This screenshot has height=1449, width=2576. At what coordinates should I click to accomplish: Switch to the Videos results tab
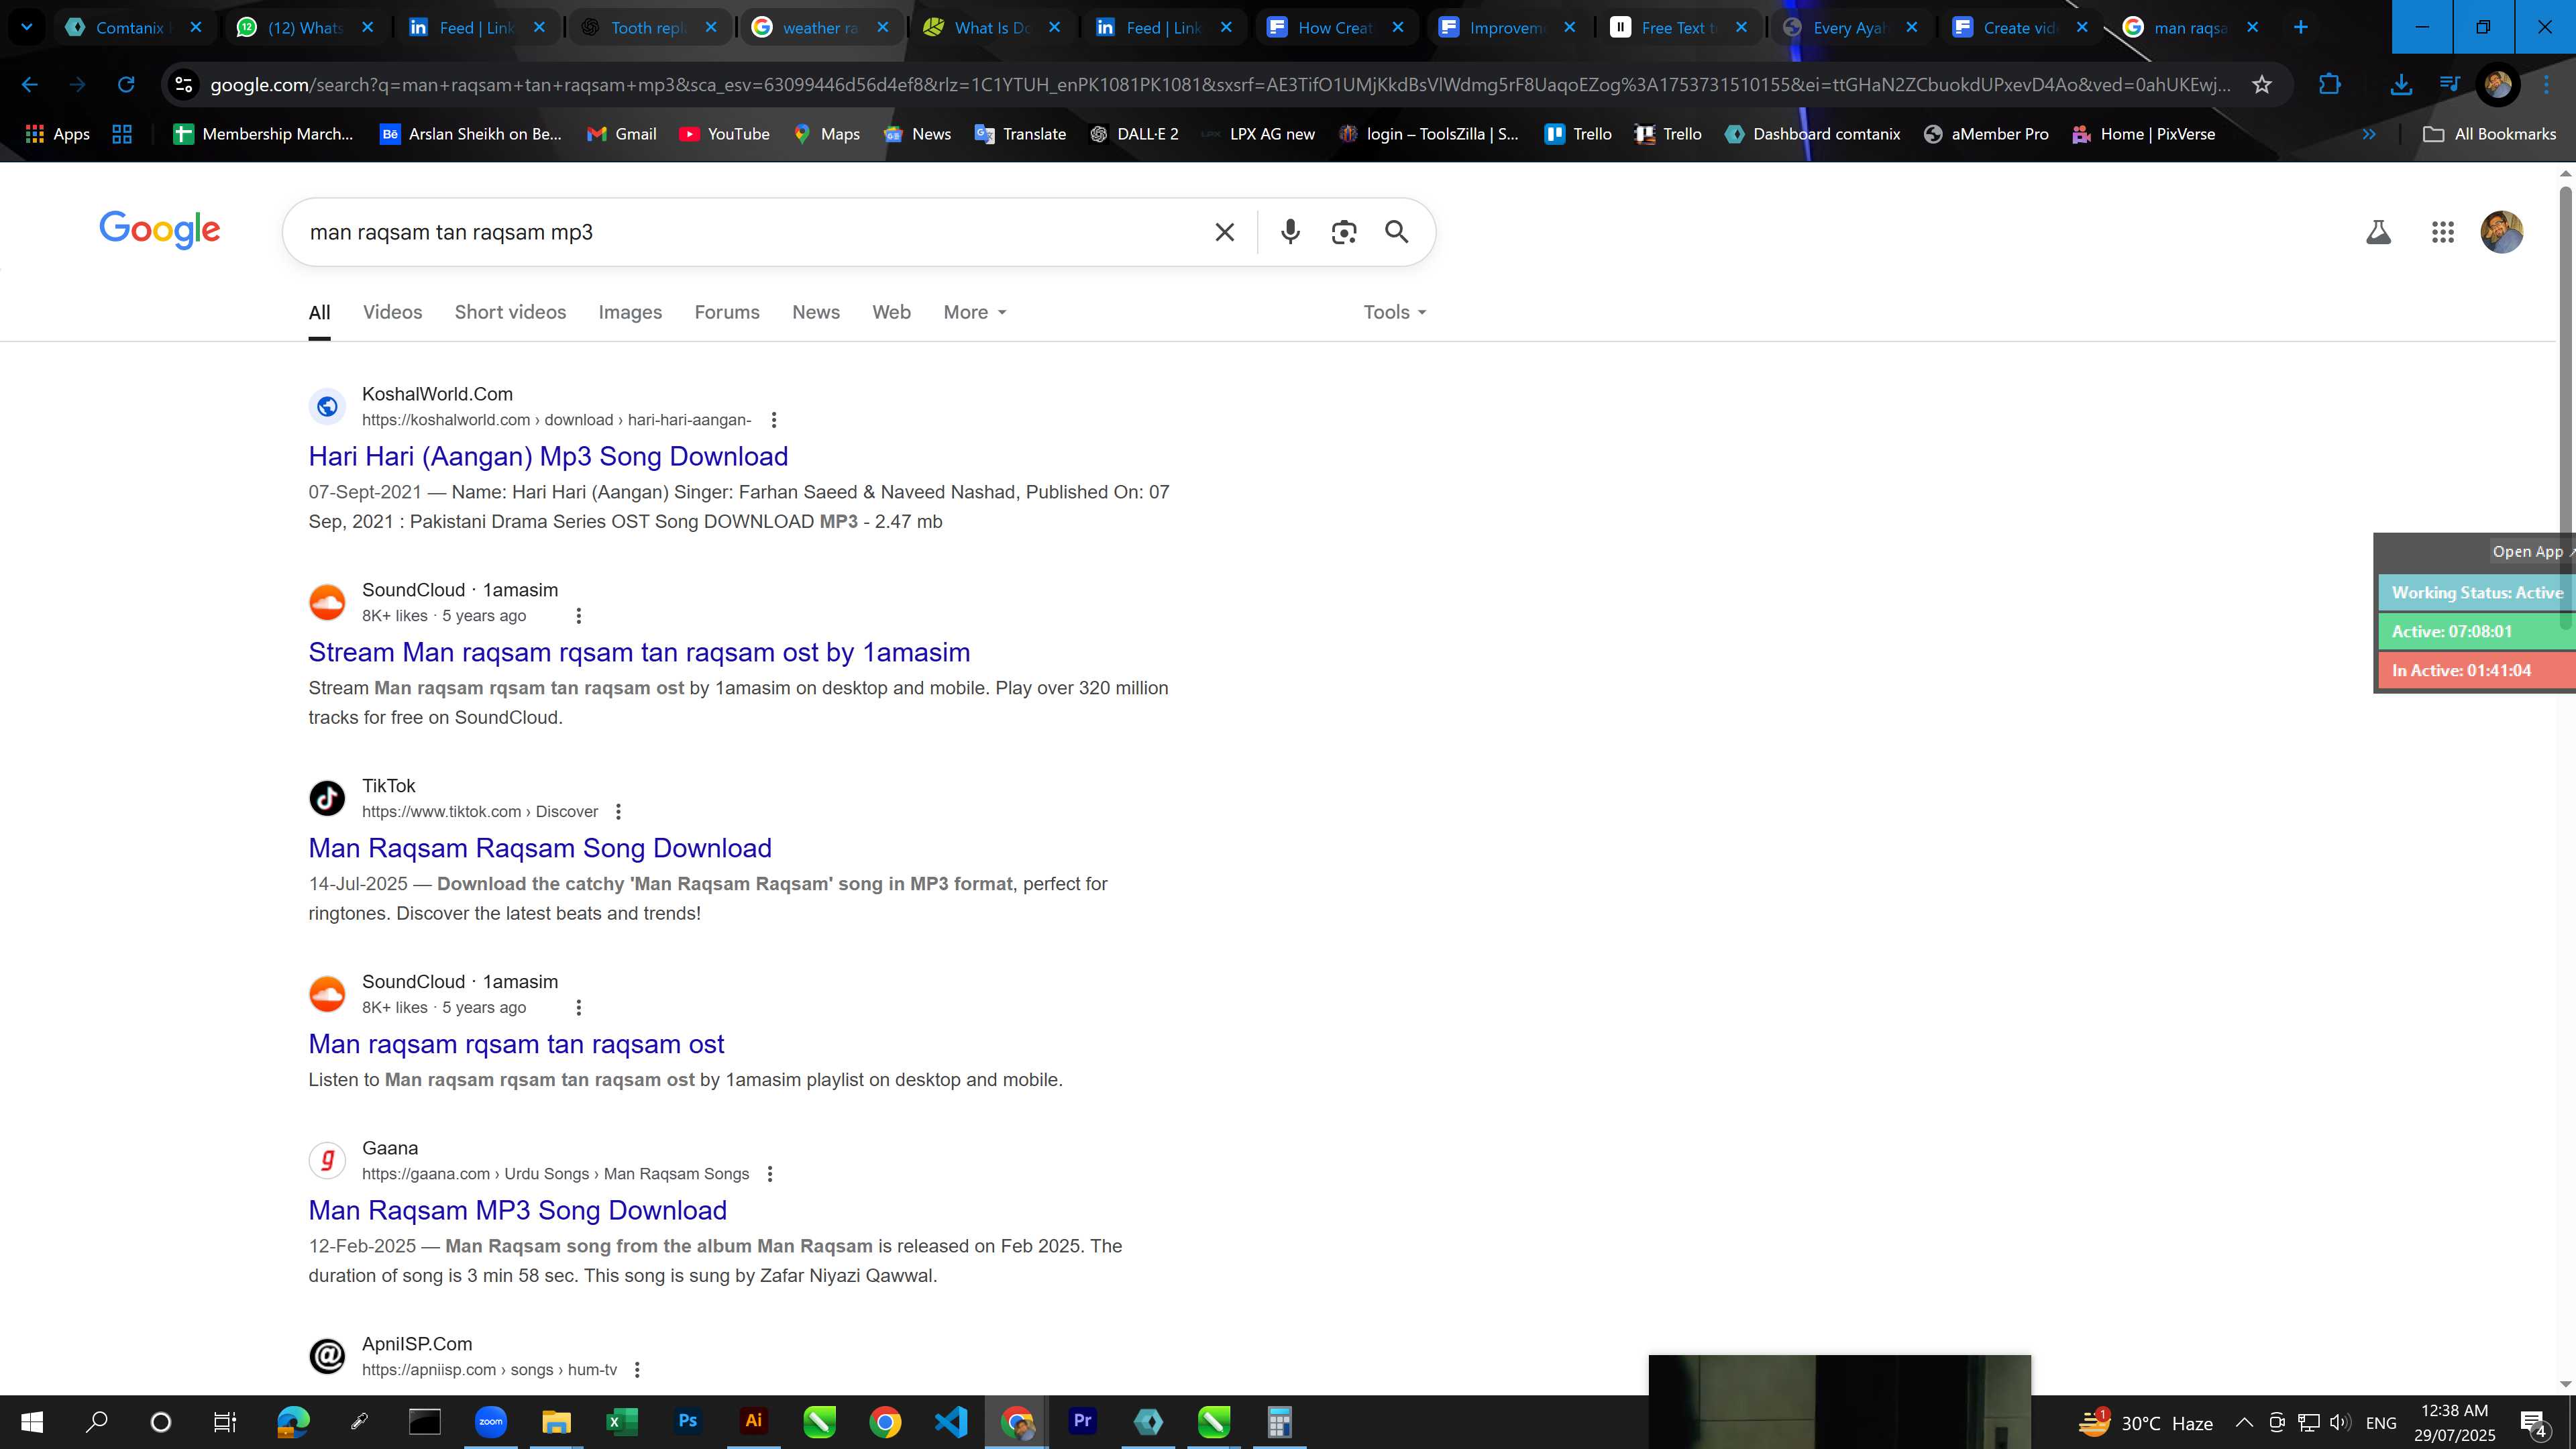click(x=392, y=312)
